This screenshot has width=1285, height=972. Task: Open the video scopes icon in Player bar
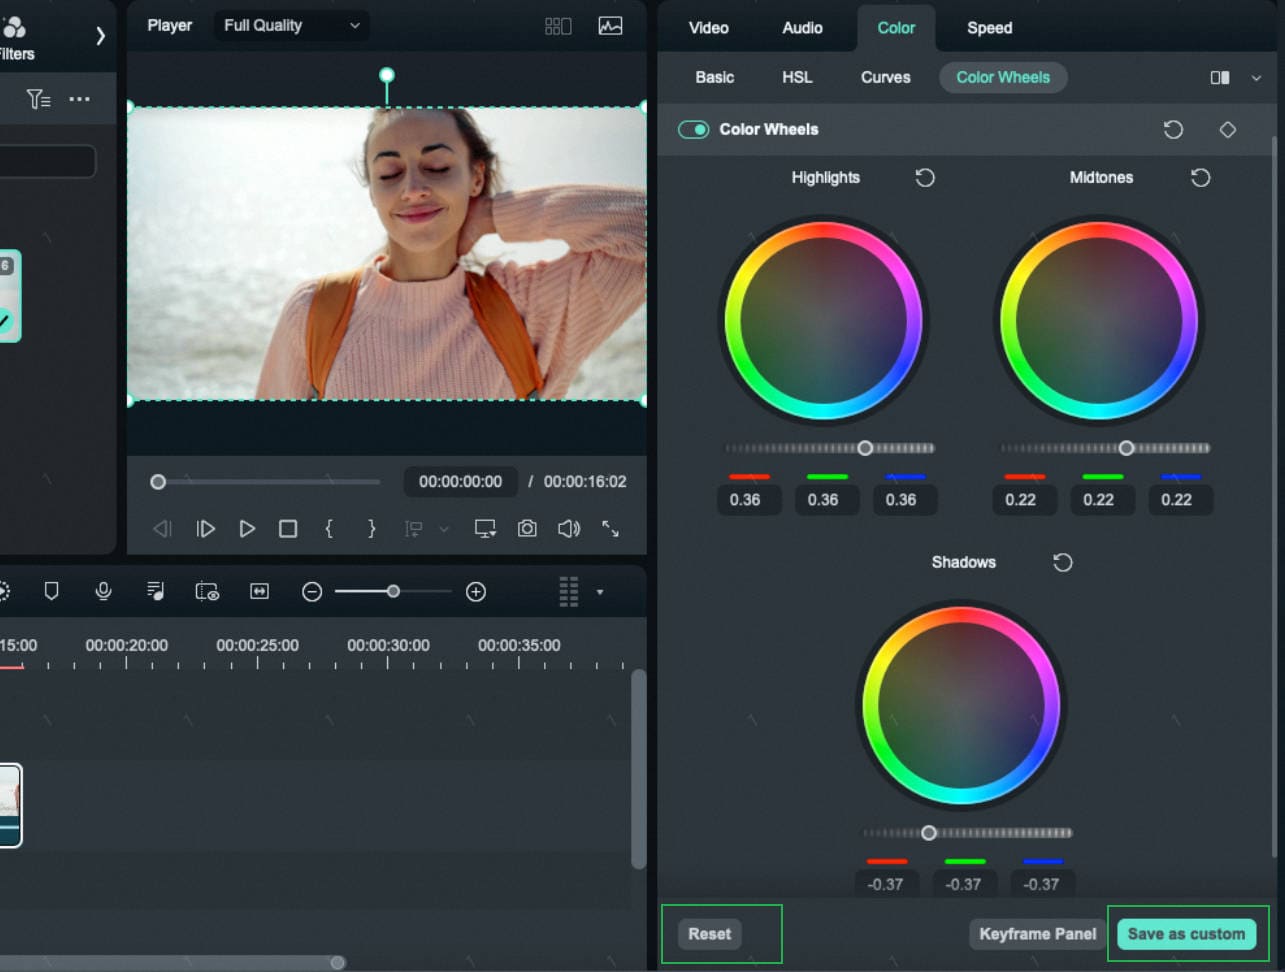coord(610,26)
